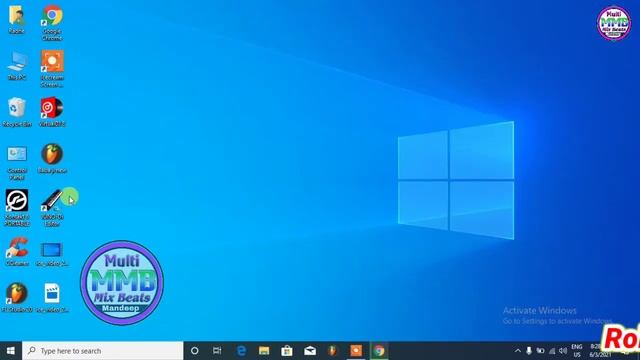Open the user folder icon on desktop
Screen dimensions: 640x360
[x=17, y=20]
